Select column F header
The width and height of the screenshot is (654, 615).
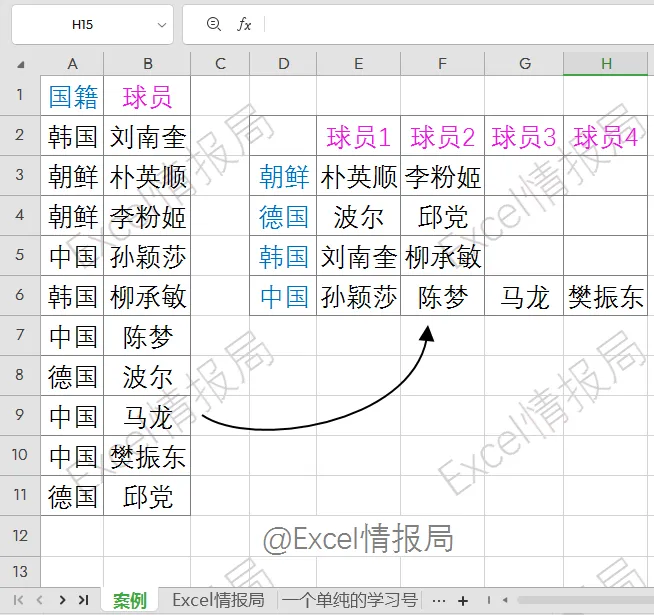(443, 64)
